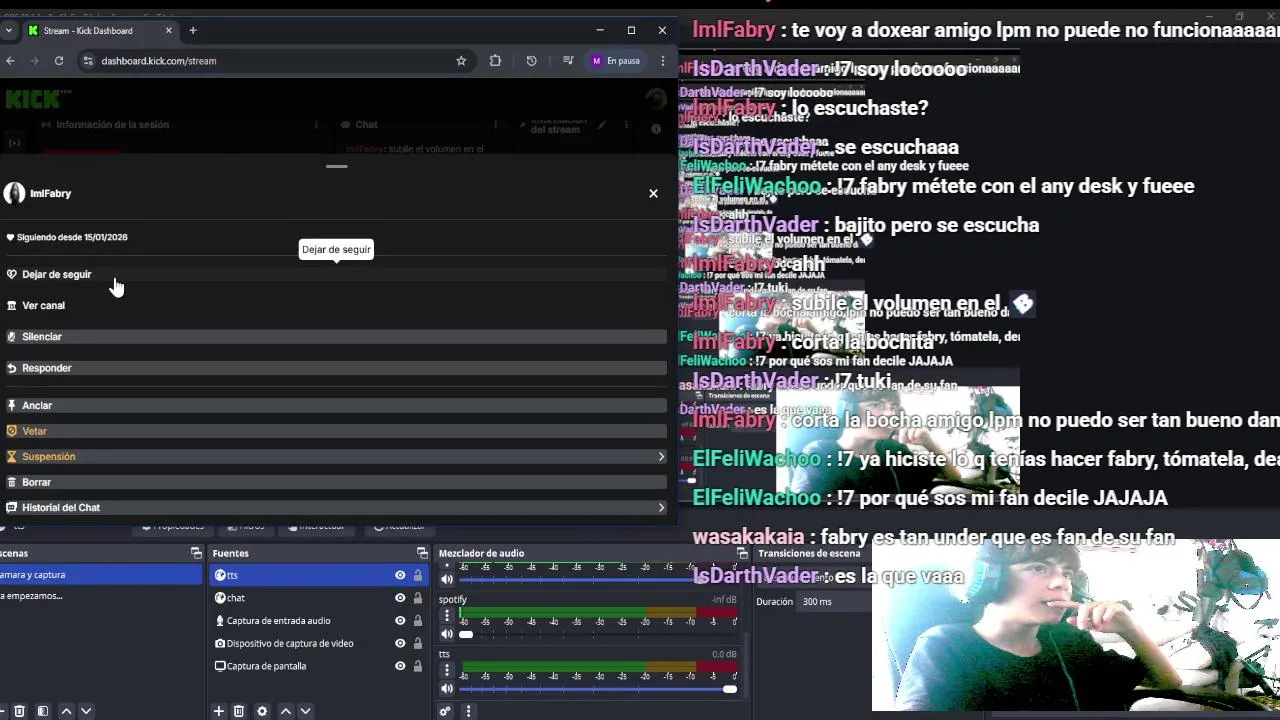Open audio mixer three-dot menu at bottom
The width and height of the screenshot is (1280, 720).
click(x=468, y=711)
